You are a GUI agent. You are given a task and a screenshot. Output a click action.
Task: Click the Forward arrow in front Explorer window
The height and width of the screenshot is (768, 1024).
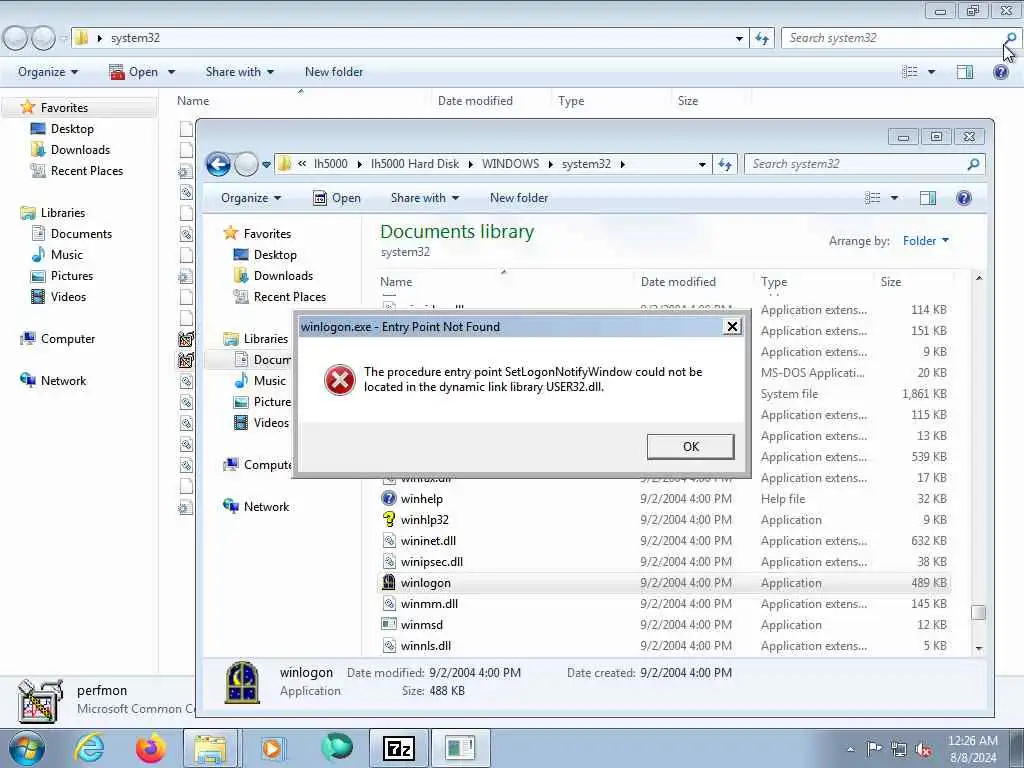(246, 164)
